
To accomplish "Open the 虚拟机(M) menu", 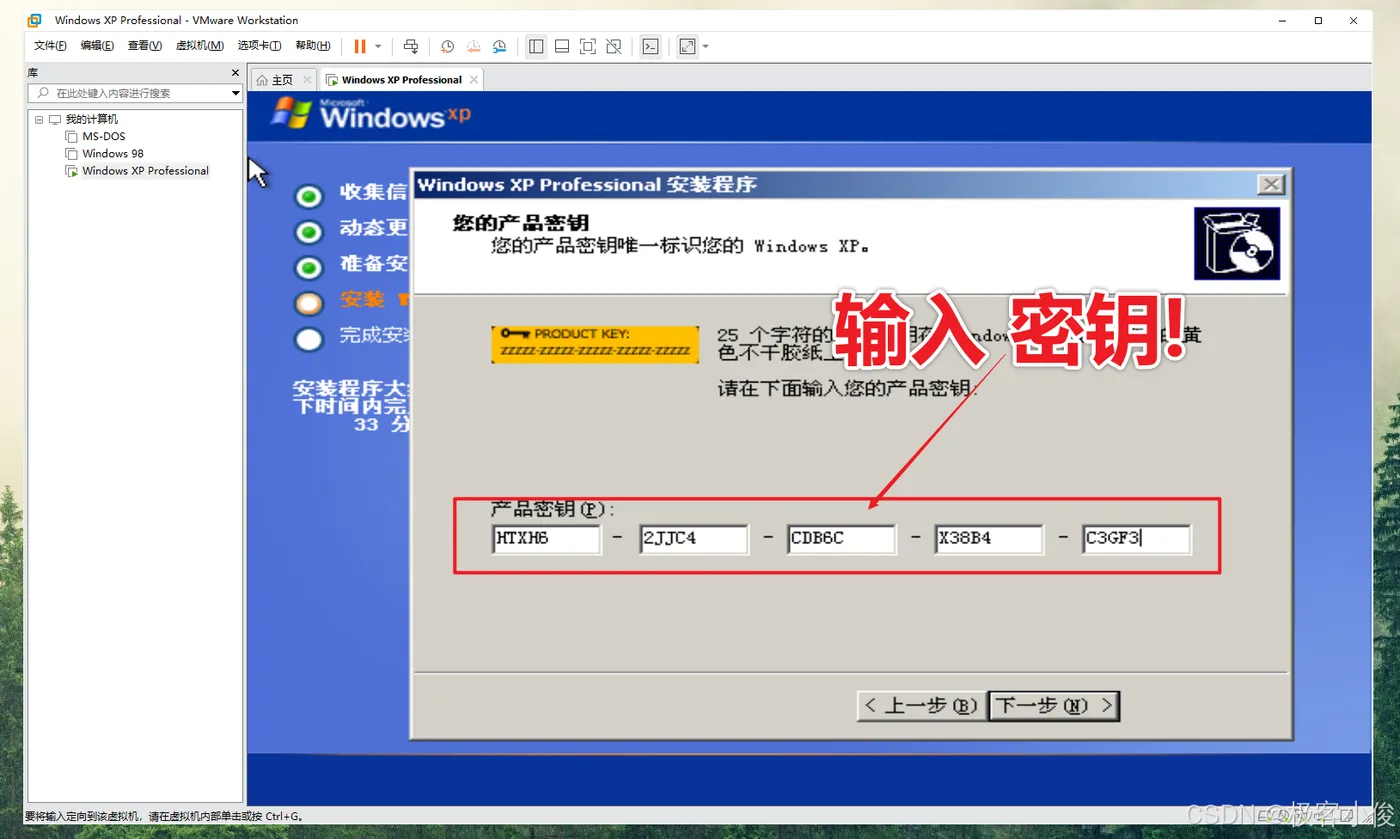I will tap(200, 46).
